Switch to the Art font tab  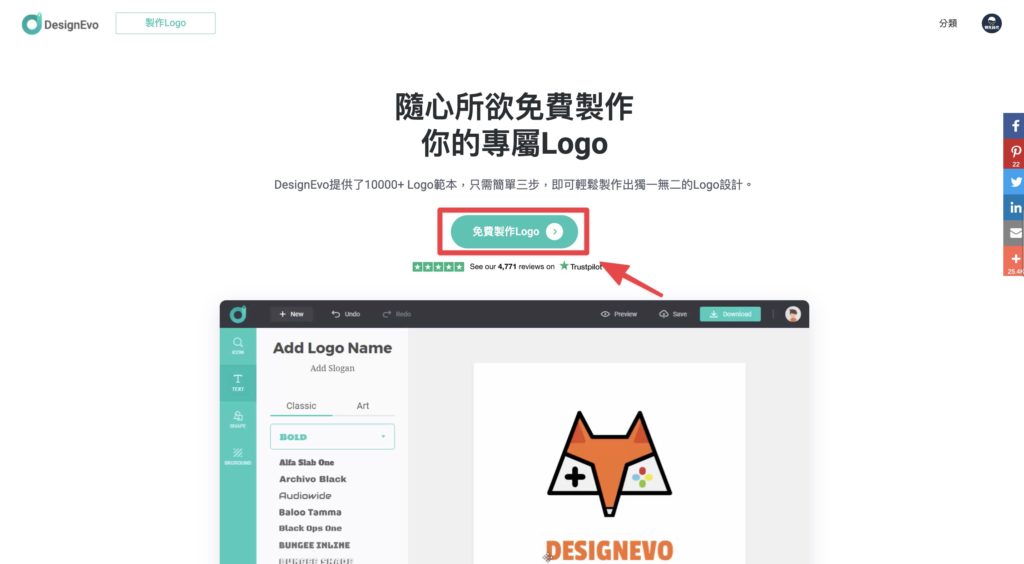coord(363,406)
